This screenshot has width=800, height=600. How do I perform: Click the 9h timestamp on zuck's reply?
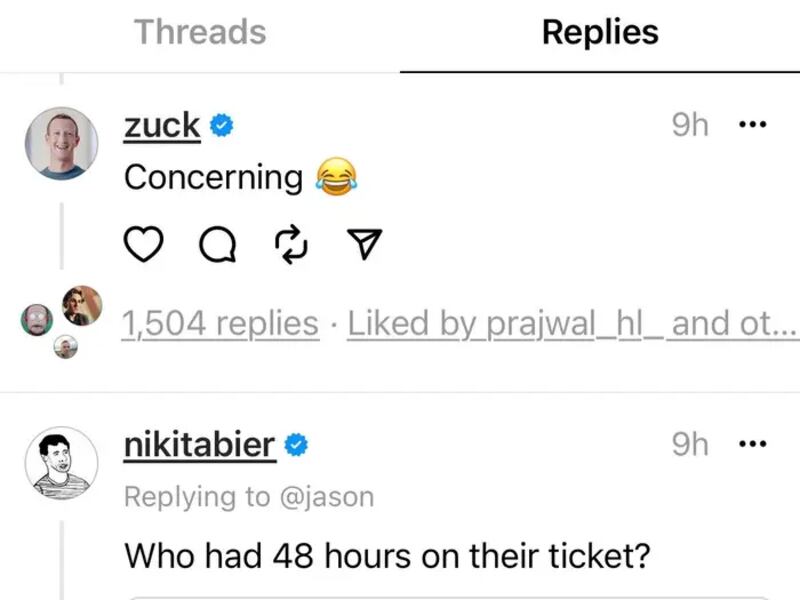[x=691, y=124]
